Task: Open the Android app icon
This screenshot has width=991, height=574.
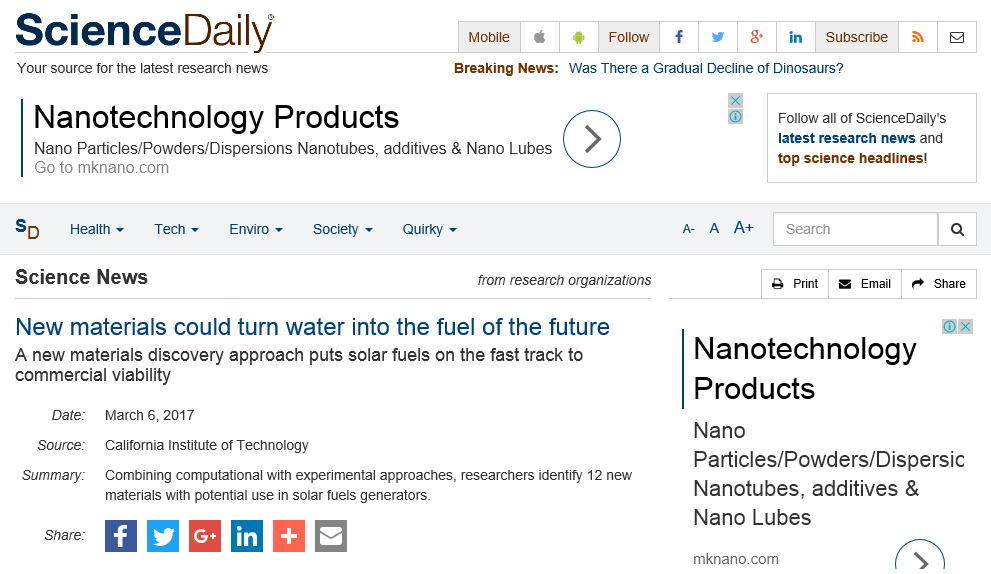Action: [579, 37]
